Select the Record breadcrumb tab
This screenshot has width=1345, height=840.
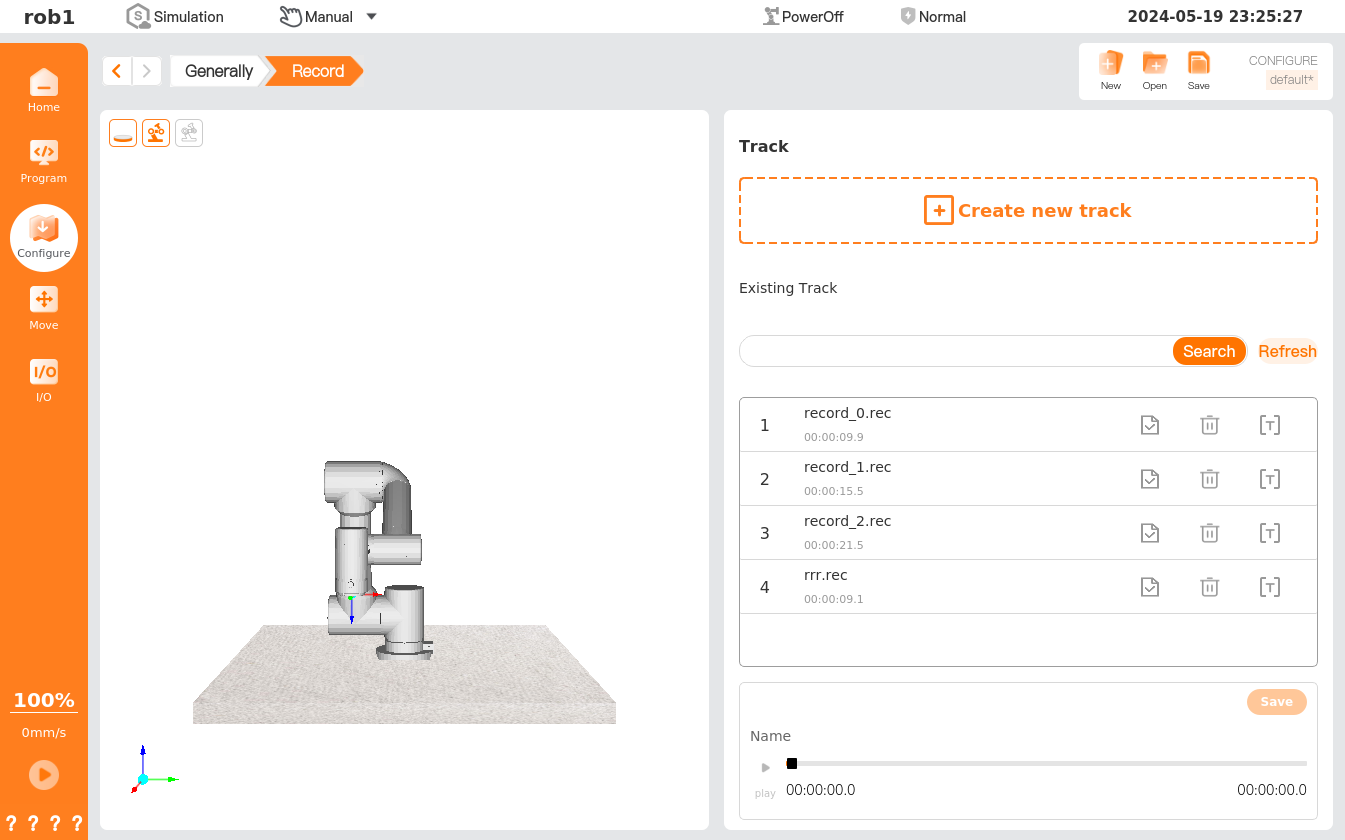click(317, 71)
